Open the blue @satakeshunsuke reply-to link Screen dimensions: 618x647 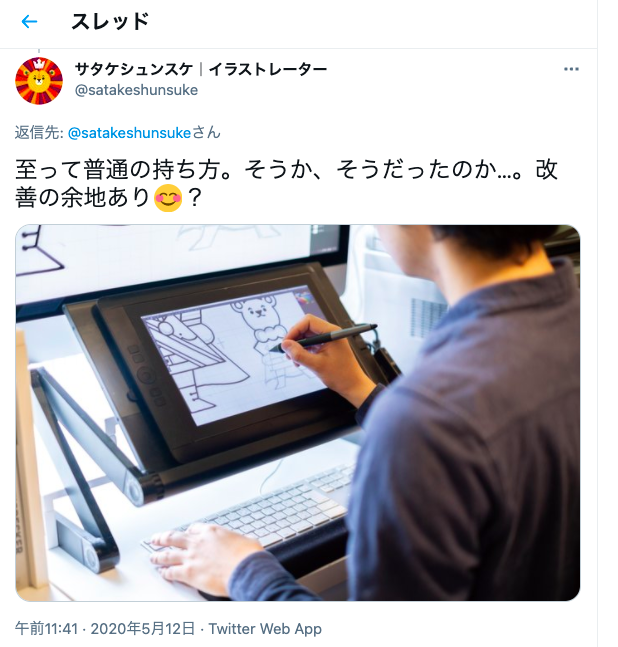click(x=129, y=133)
